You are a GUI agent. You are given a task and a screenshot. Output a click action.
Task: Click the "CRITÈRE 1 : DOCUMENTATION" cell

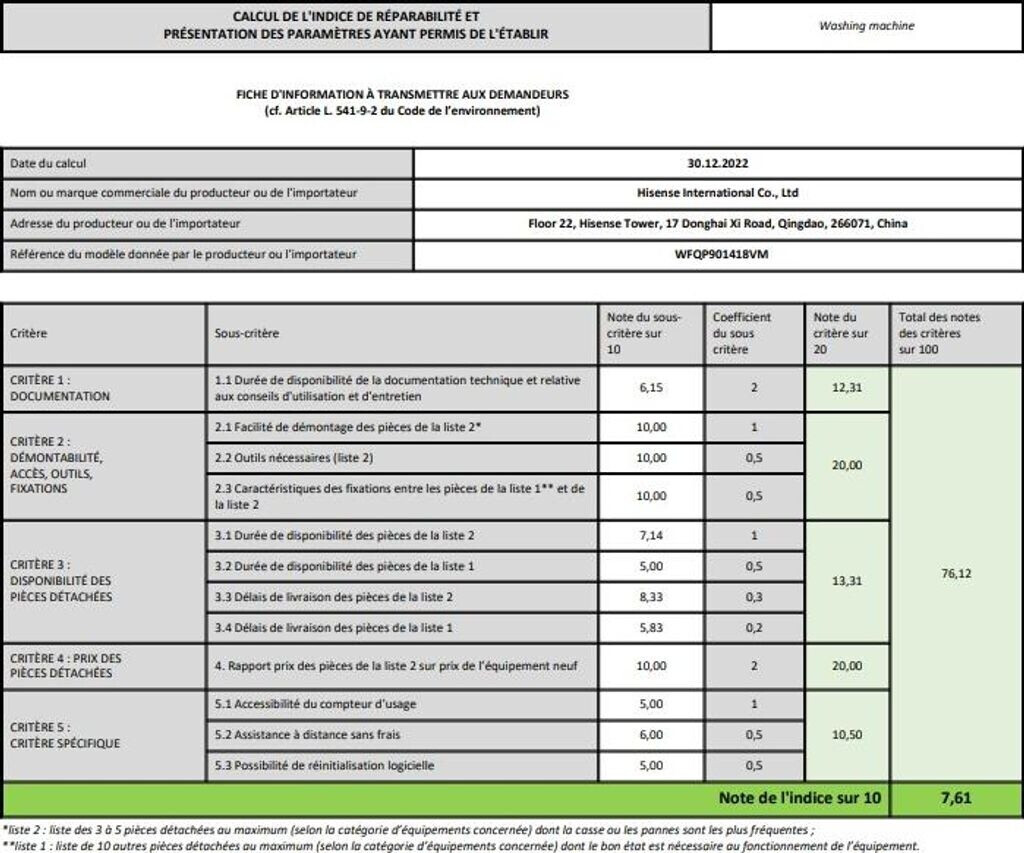[104, 388]
